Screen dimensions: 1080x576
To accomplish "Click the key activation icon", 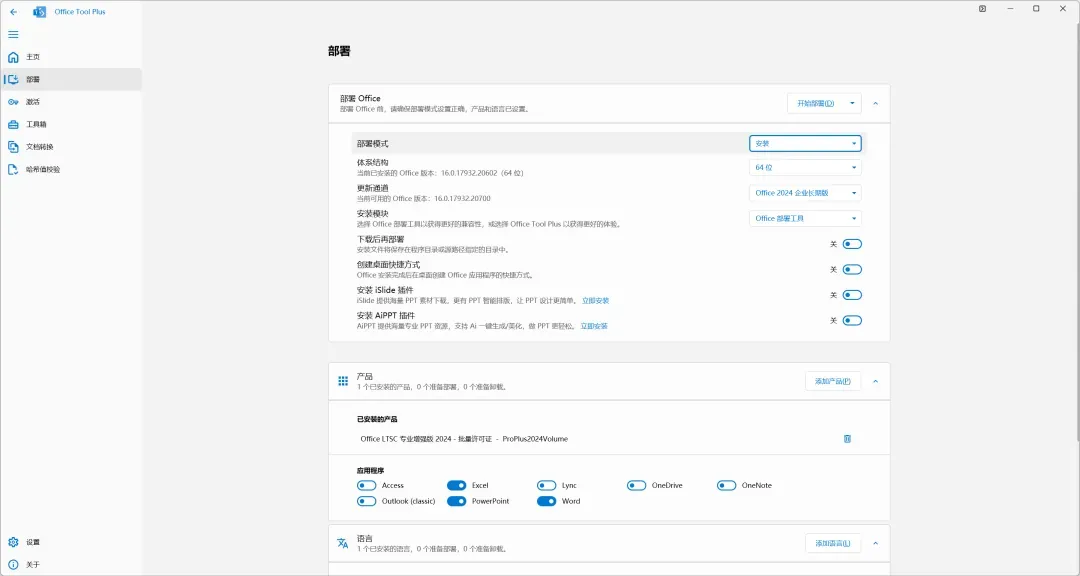I will tap(13, 102).
